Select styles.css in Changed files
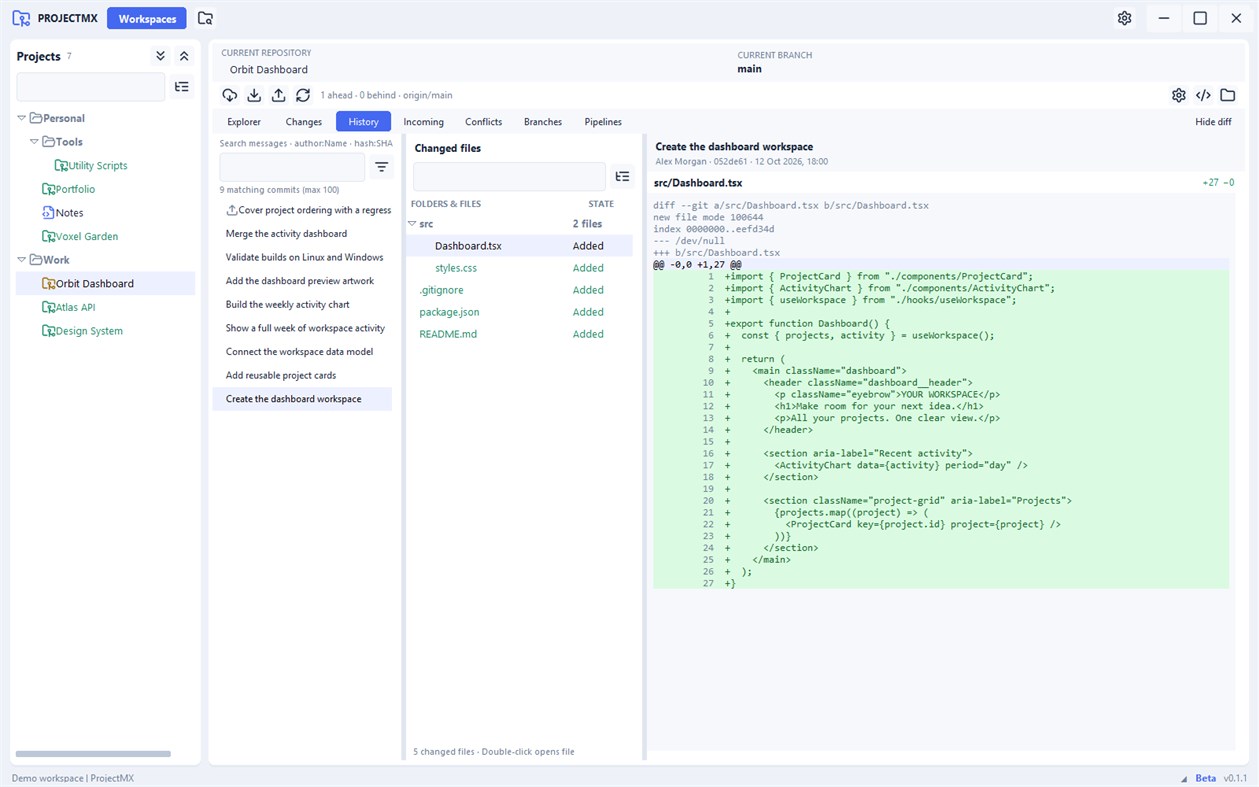This screenshot has height=787, width=1259. [x=519, y=268]
